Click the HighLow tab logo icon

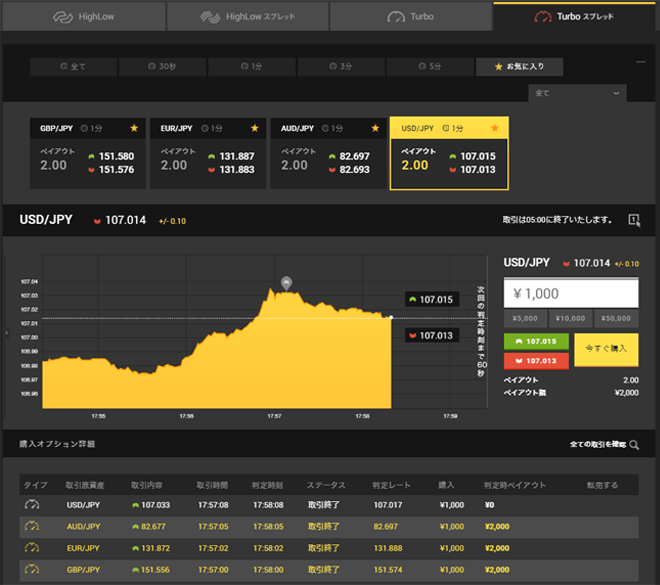point(63,17)
